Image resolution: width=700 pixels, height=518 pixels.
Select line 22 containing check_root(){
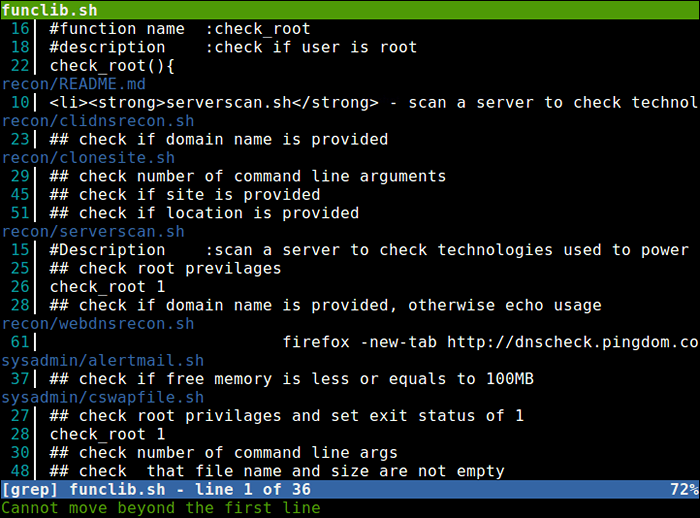(x=112, y=66)
